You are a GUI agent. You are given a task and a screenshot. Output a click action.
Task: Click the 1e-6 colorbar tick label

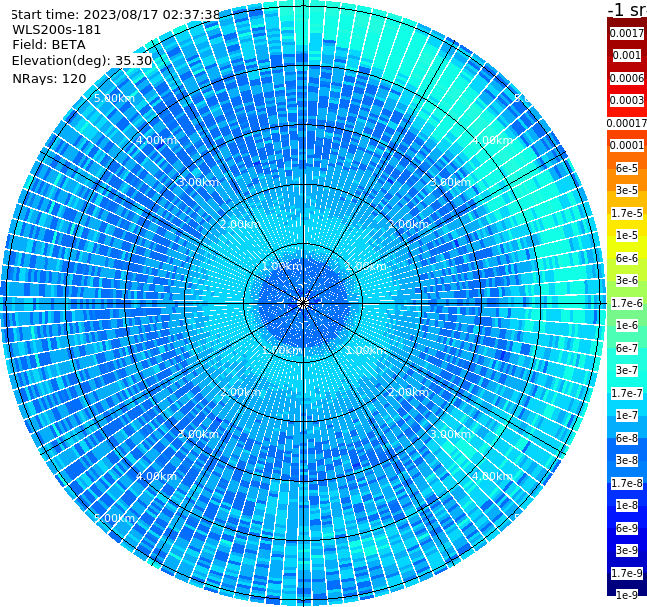[x=627, y=325]
